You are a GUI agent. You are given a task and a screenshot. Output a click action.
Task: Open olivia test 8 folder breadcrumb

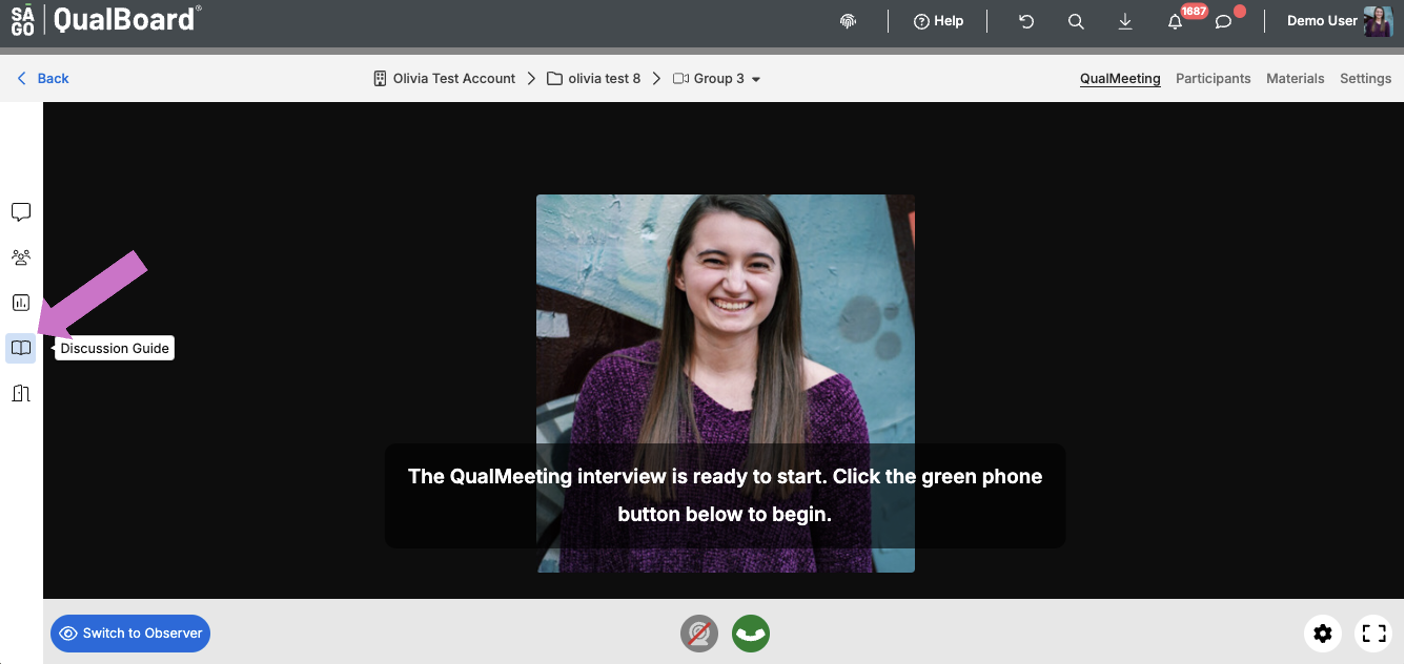point(594,78)
